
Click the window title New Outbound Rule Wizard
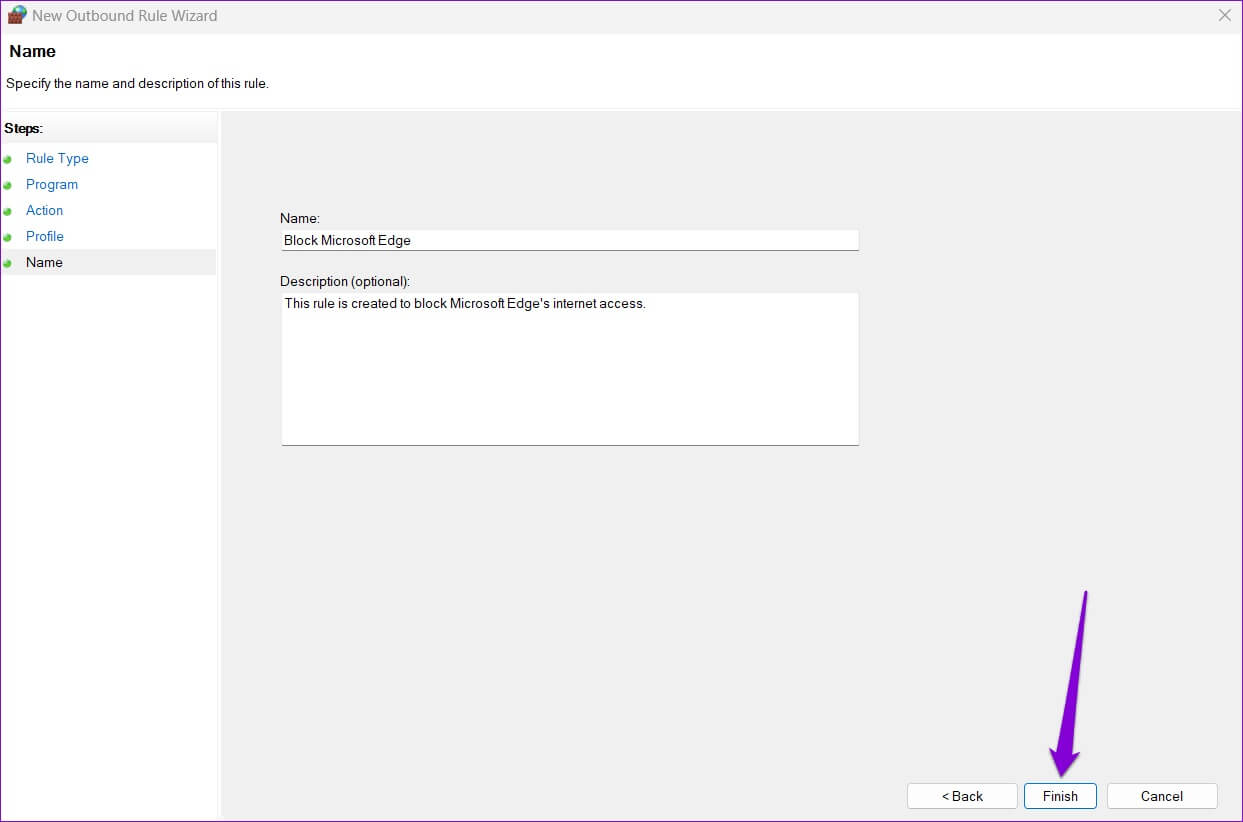(x=125, y=16)
